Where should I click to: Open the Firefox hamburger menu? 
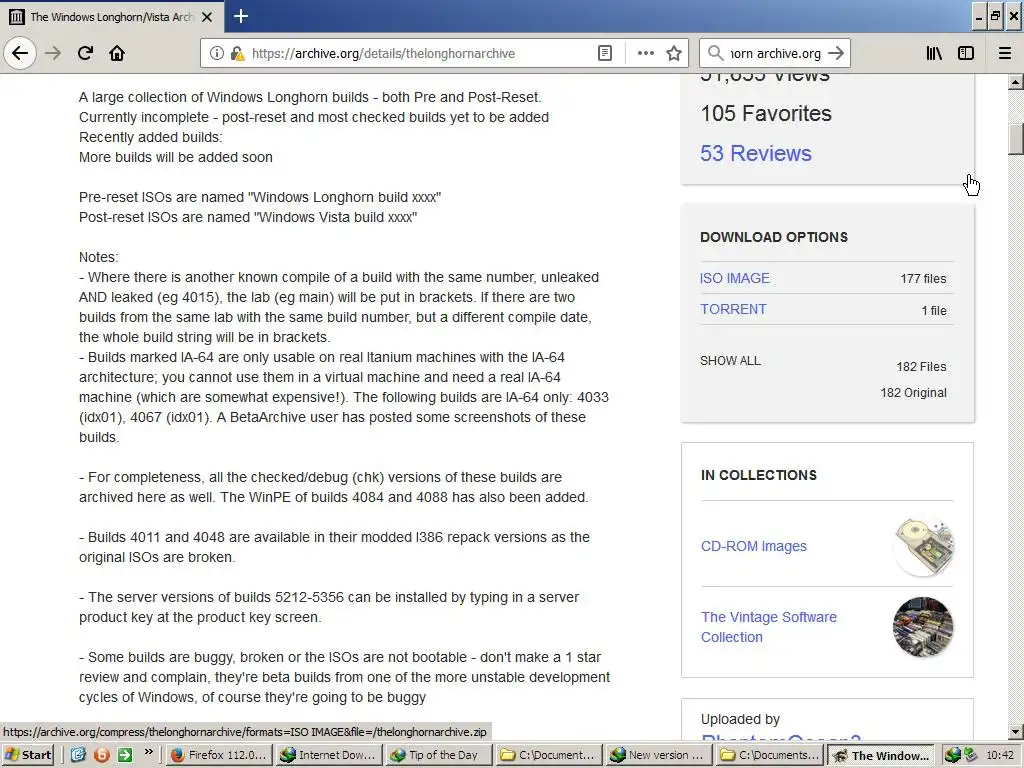[x=1005, y=53]
